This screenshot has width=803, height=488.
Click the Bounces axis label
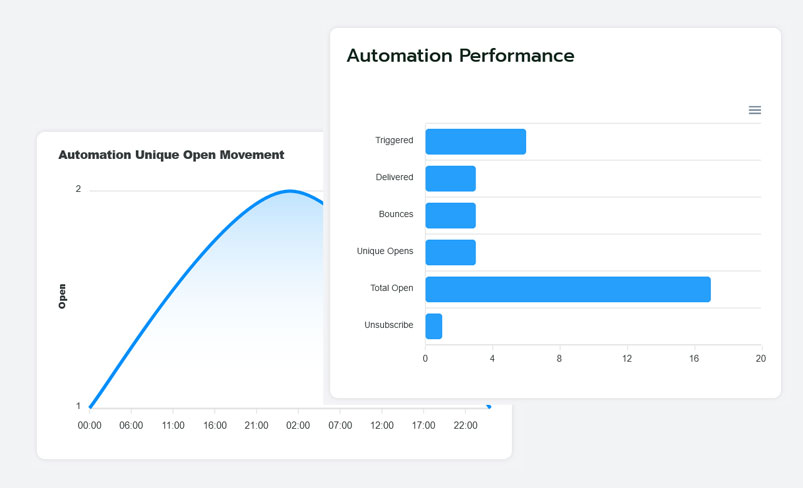tap(396, 214)
